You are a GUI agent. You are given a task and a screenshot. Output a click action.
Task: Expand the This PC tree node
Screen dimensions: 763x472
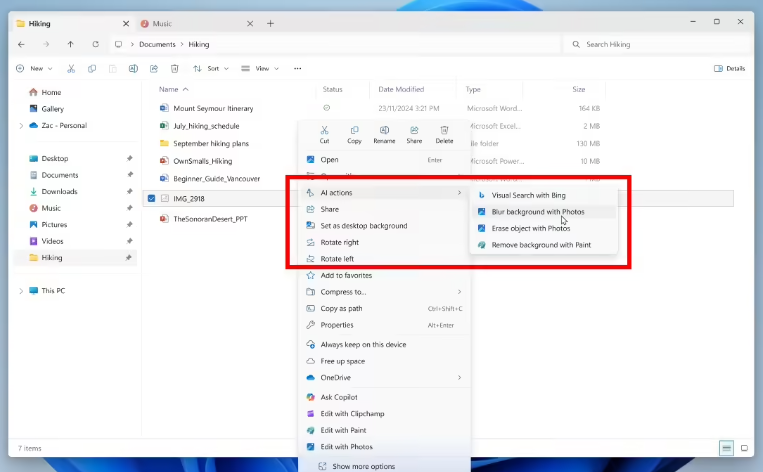[x=21, y=291]
